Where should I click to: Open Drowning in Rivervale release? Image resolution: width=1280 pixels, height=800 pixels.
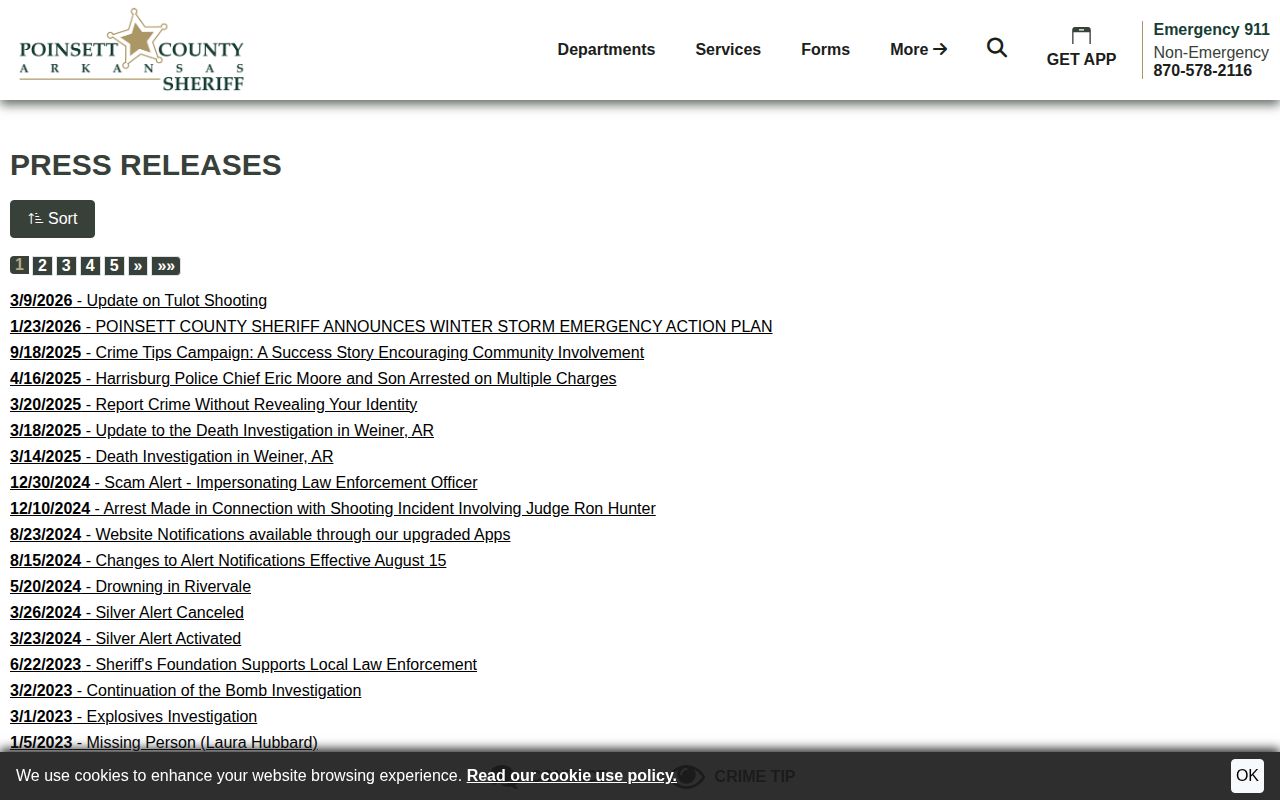pyautogui.click(x=130, y=586)
